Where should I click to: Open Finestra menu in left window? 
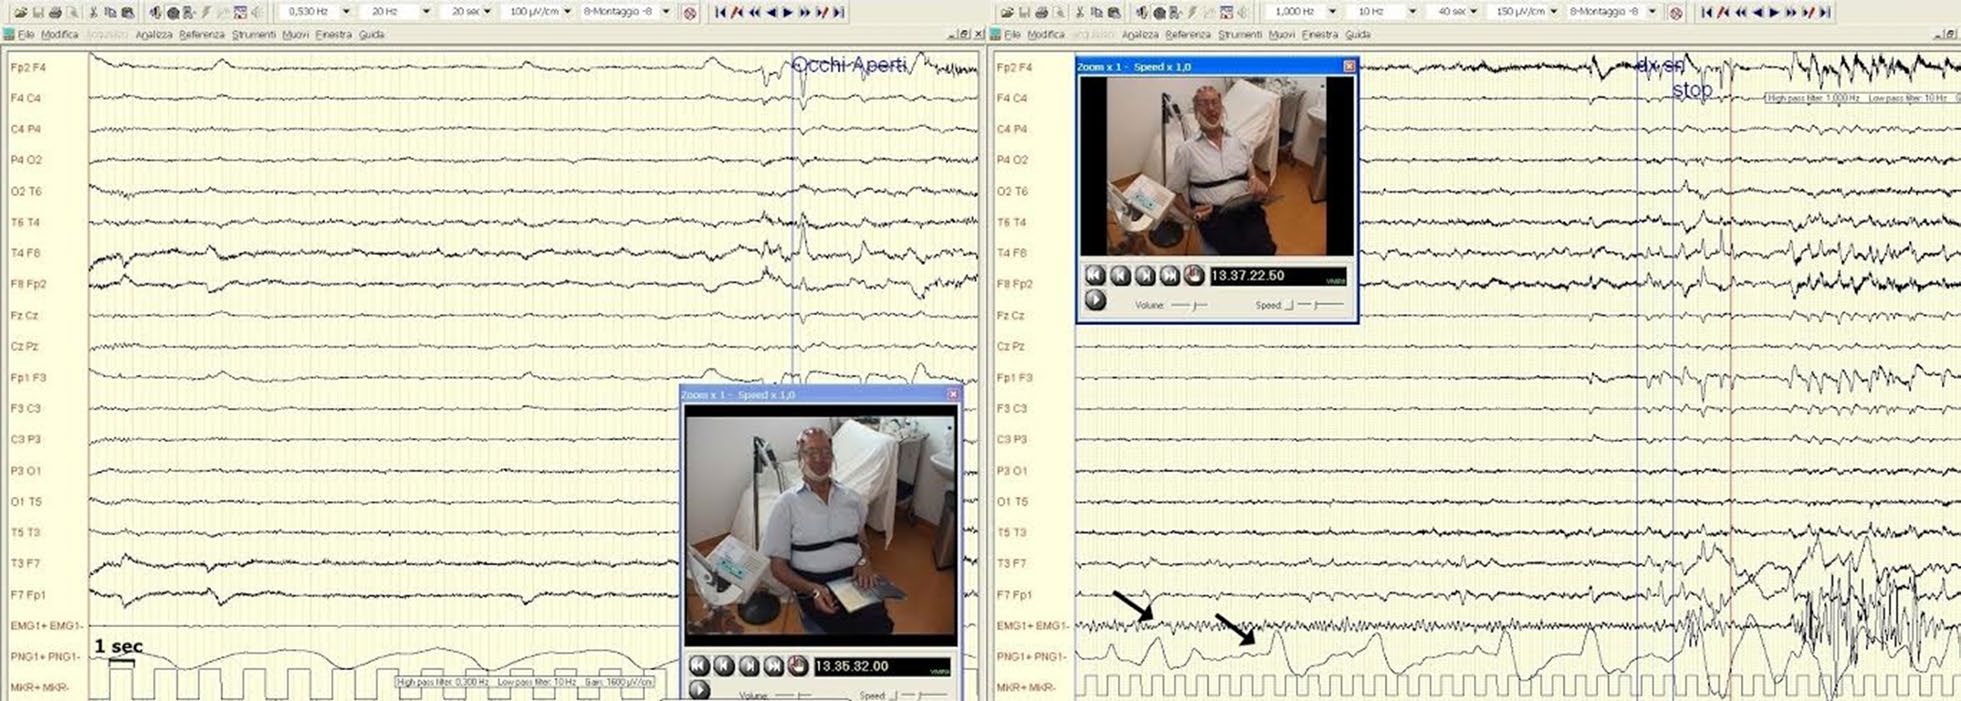[x=333, y=34]
